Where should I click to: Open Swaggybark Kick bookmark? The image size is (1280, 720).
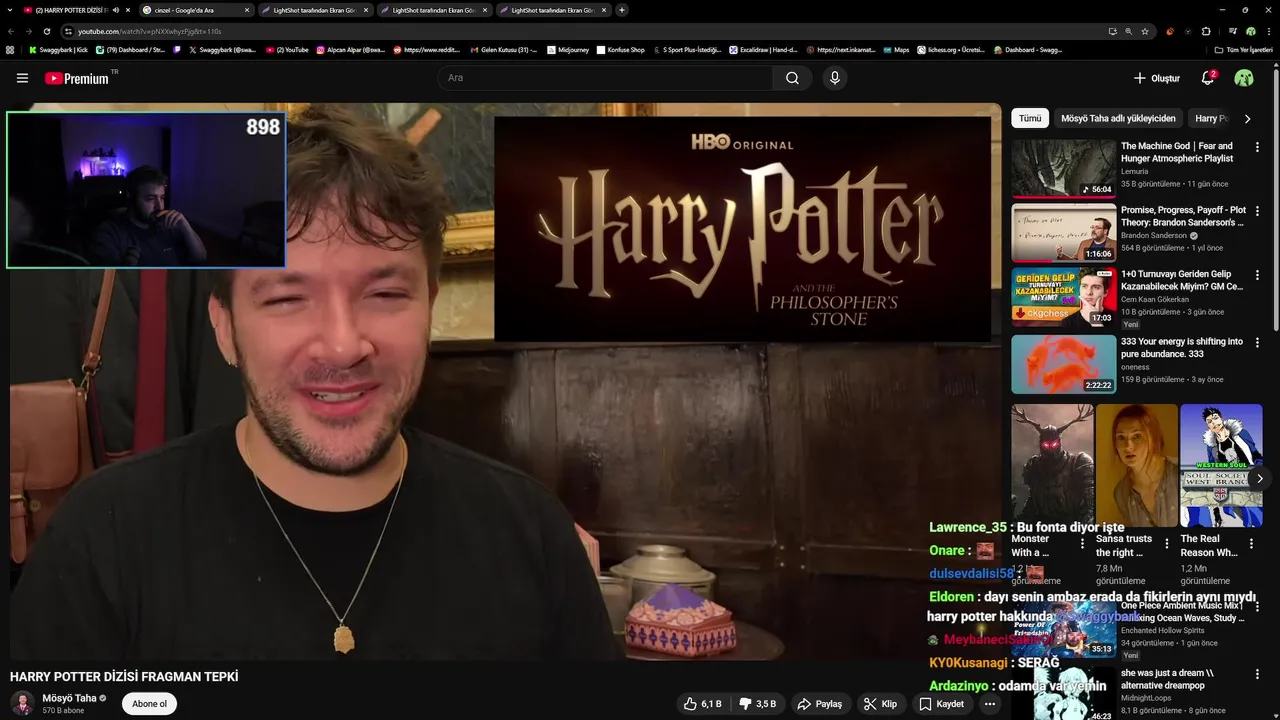(58, 50)
